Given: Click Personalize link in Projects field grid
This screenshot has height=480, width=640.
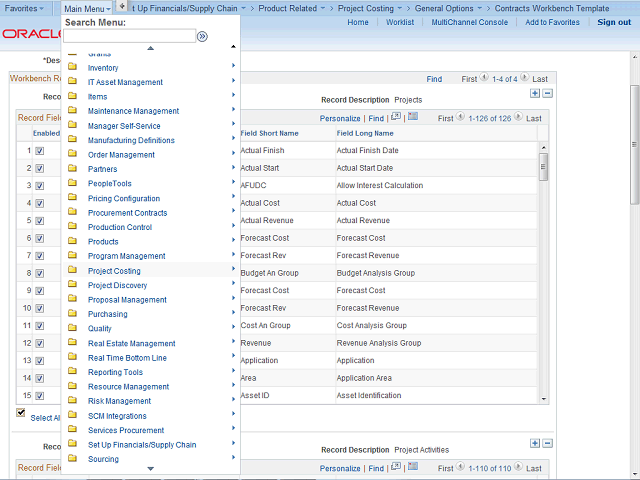Looking at the screenshot, I should coord(340,118).
